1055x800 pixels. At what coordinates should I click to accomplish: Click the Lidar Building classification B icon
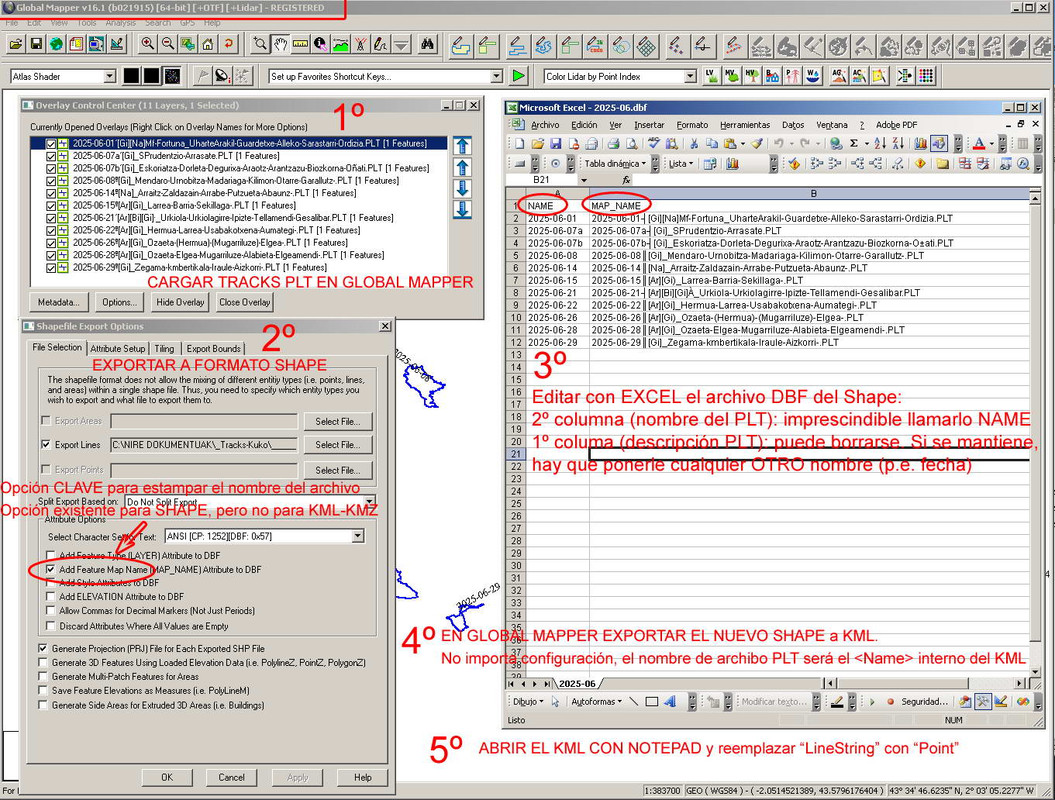coord(772,76)
